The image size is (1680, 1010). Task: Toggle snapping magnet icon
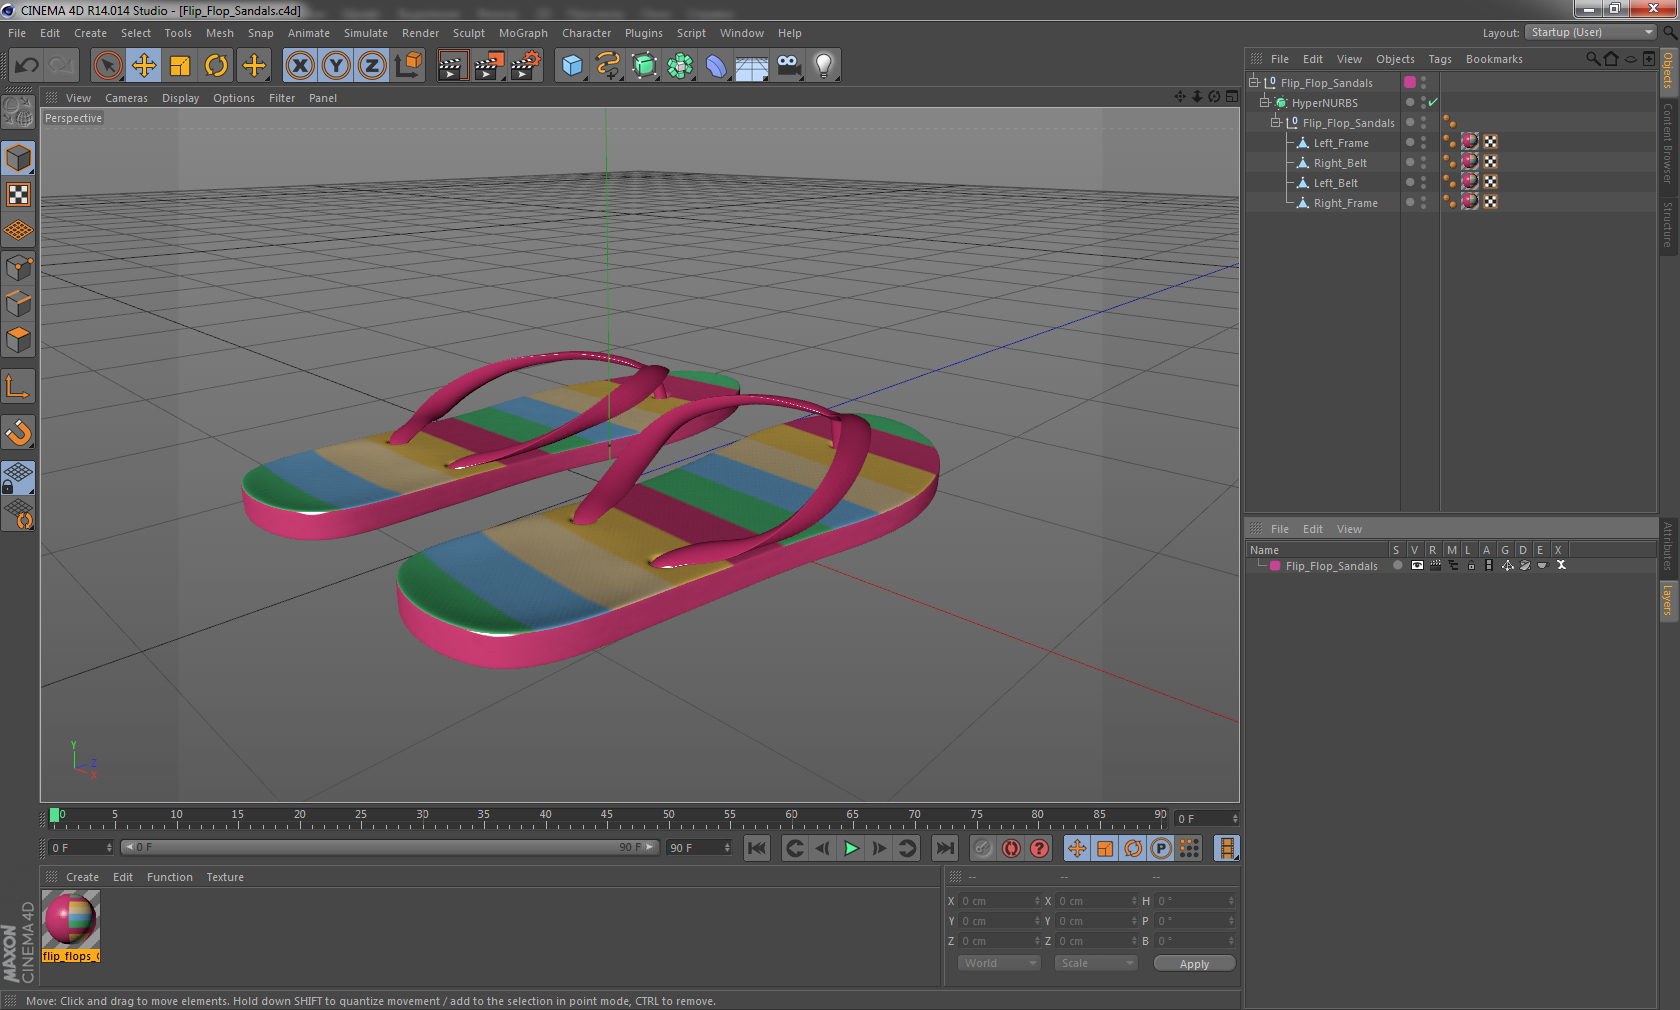pos(19,432)
